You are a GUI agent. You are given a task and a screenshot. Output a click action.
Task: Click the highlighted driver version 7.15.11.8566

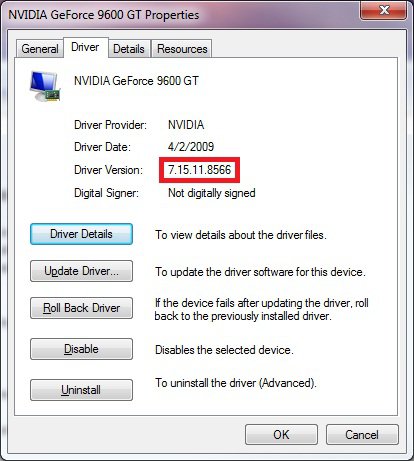(x=199, y=170)
